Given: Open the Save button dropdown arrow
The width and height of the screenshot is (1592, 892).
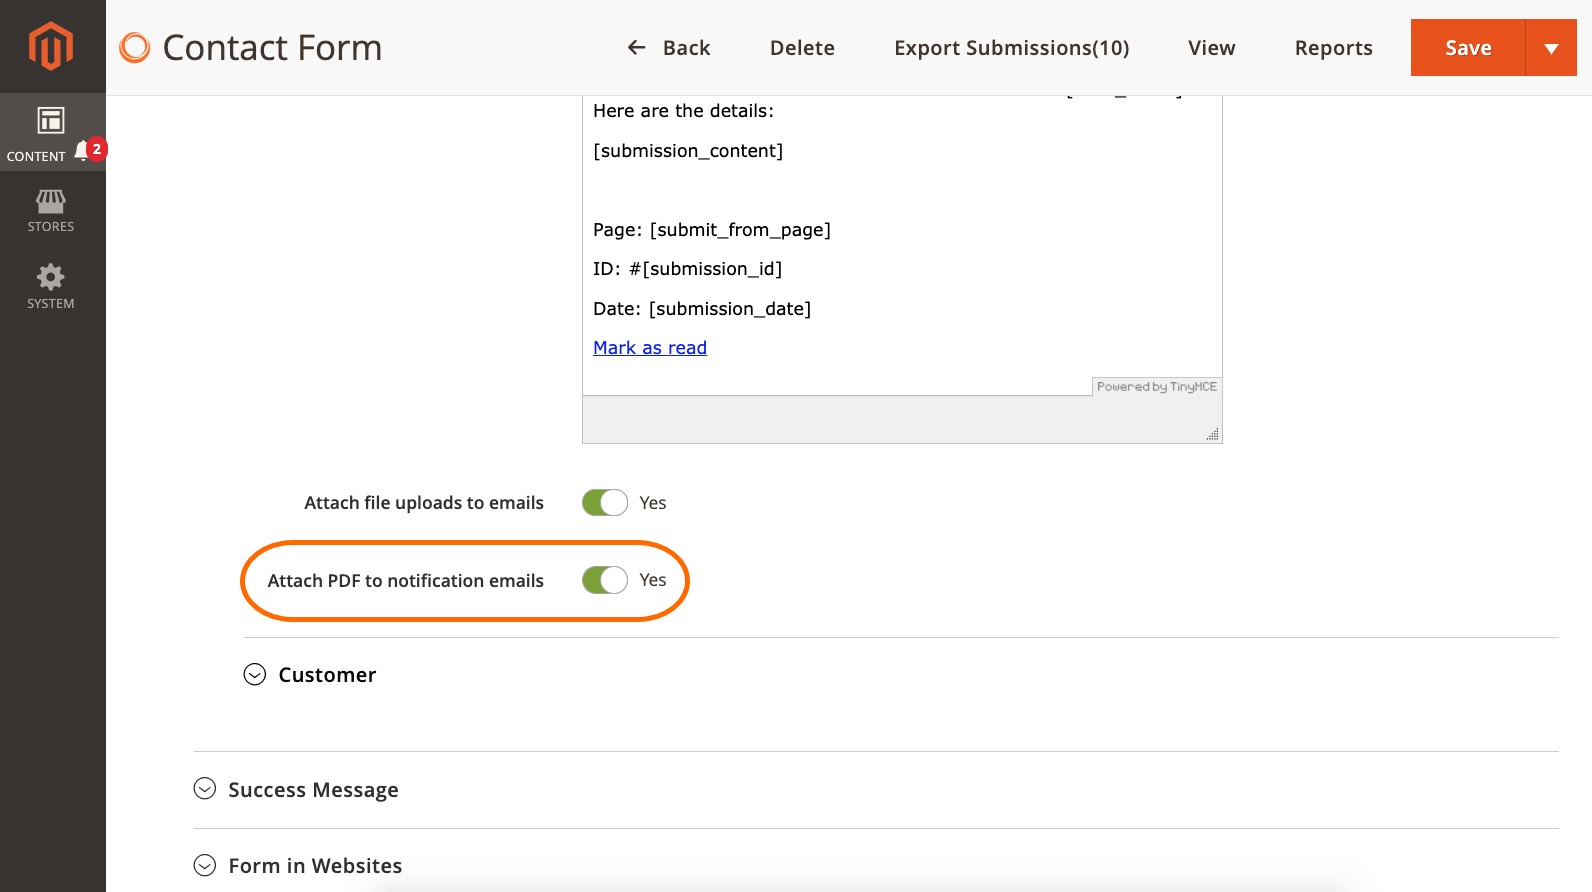Looking at the screenshot, I should [x=1551, y=48].
